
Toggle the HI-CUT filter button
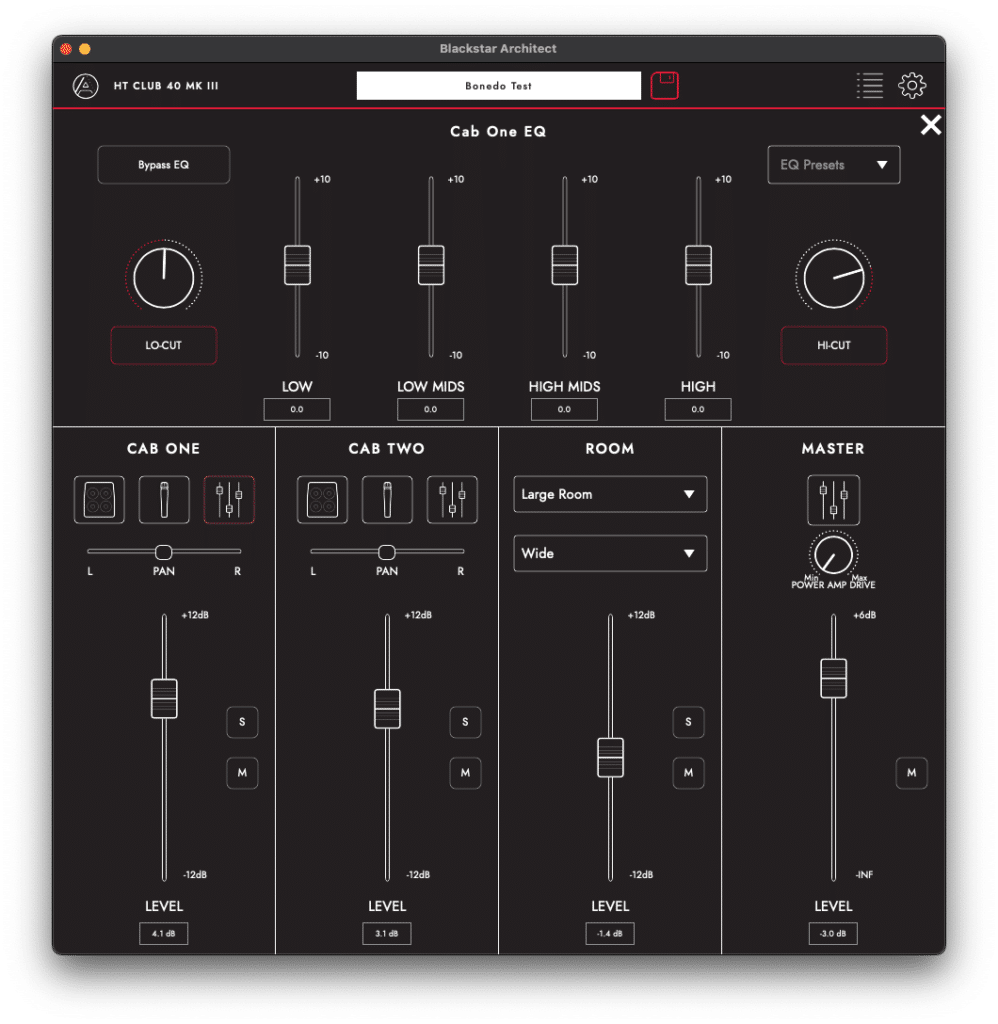(x=834, y=345)
